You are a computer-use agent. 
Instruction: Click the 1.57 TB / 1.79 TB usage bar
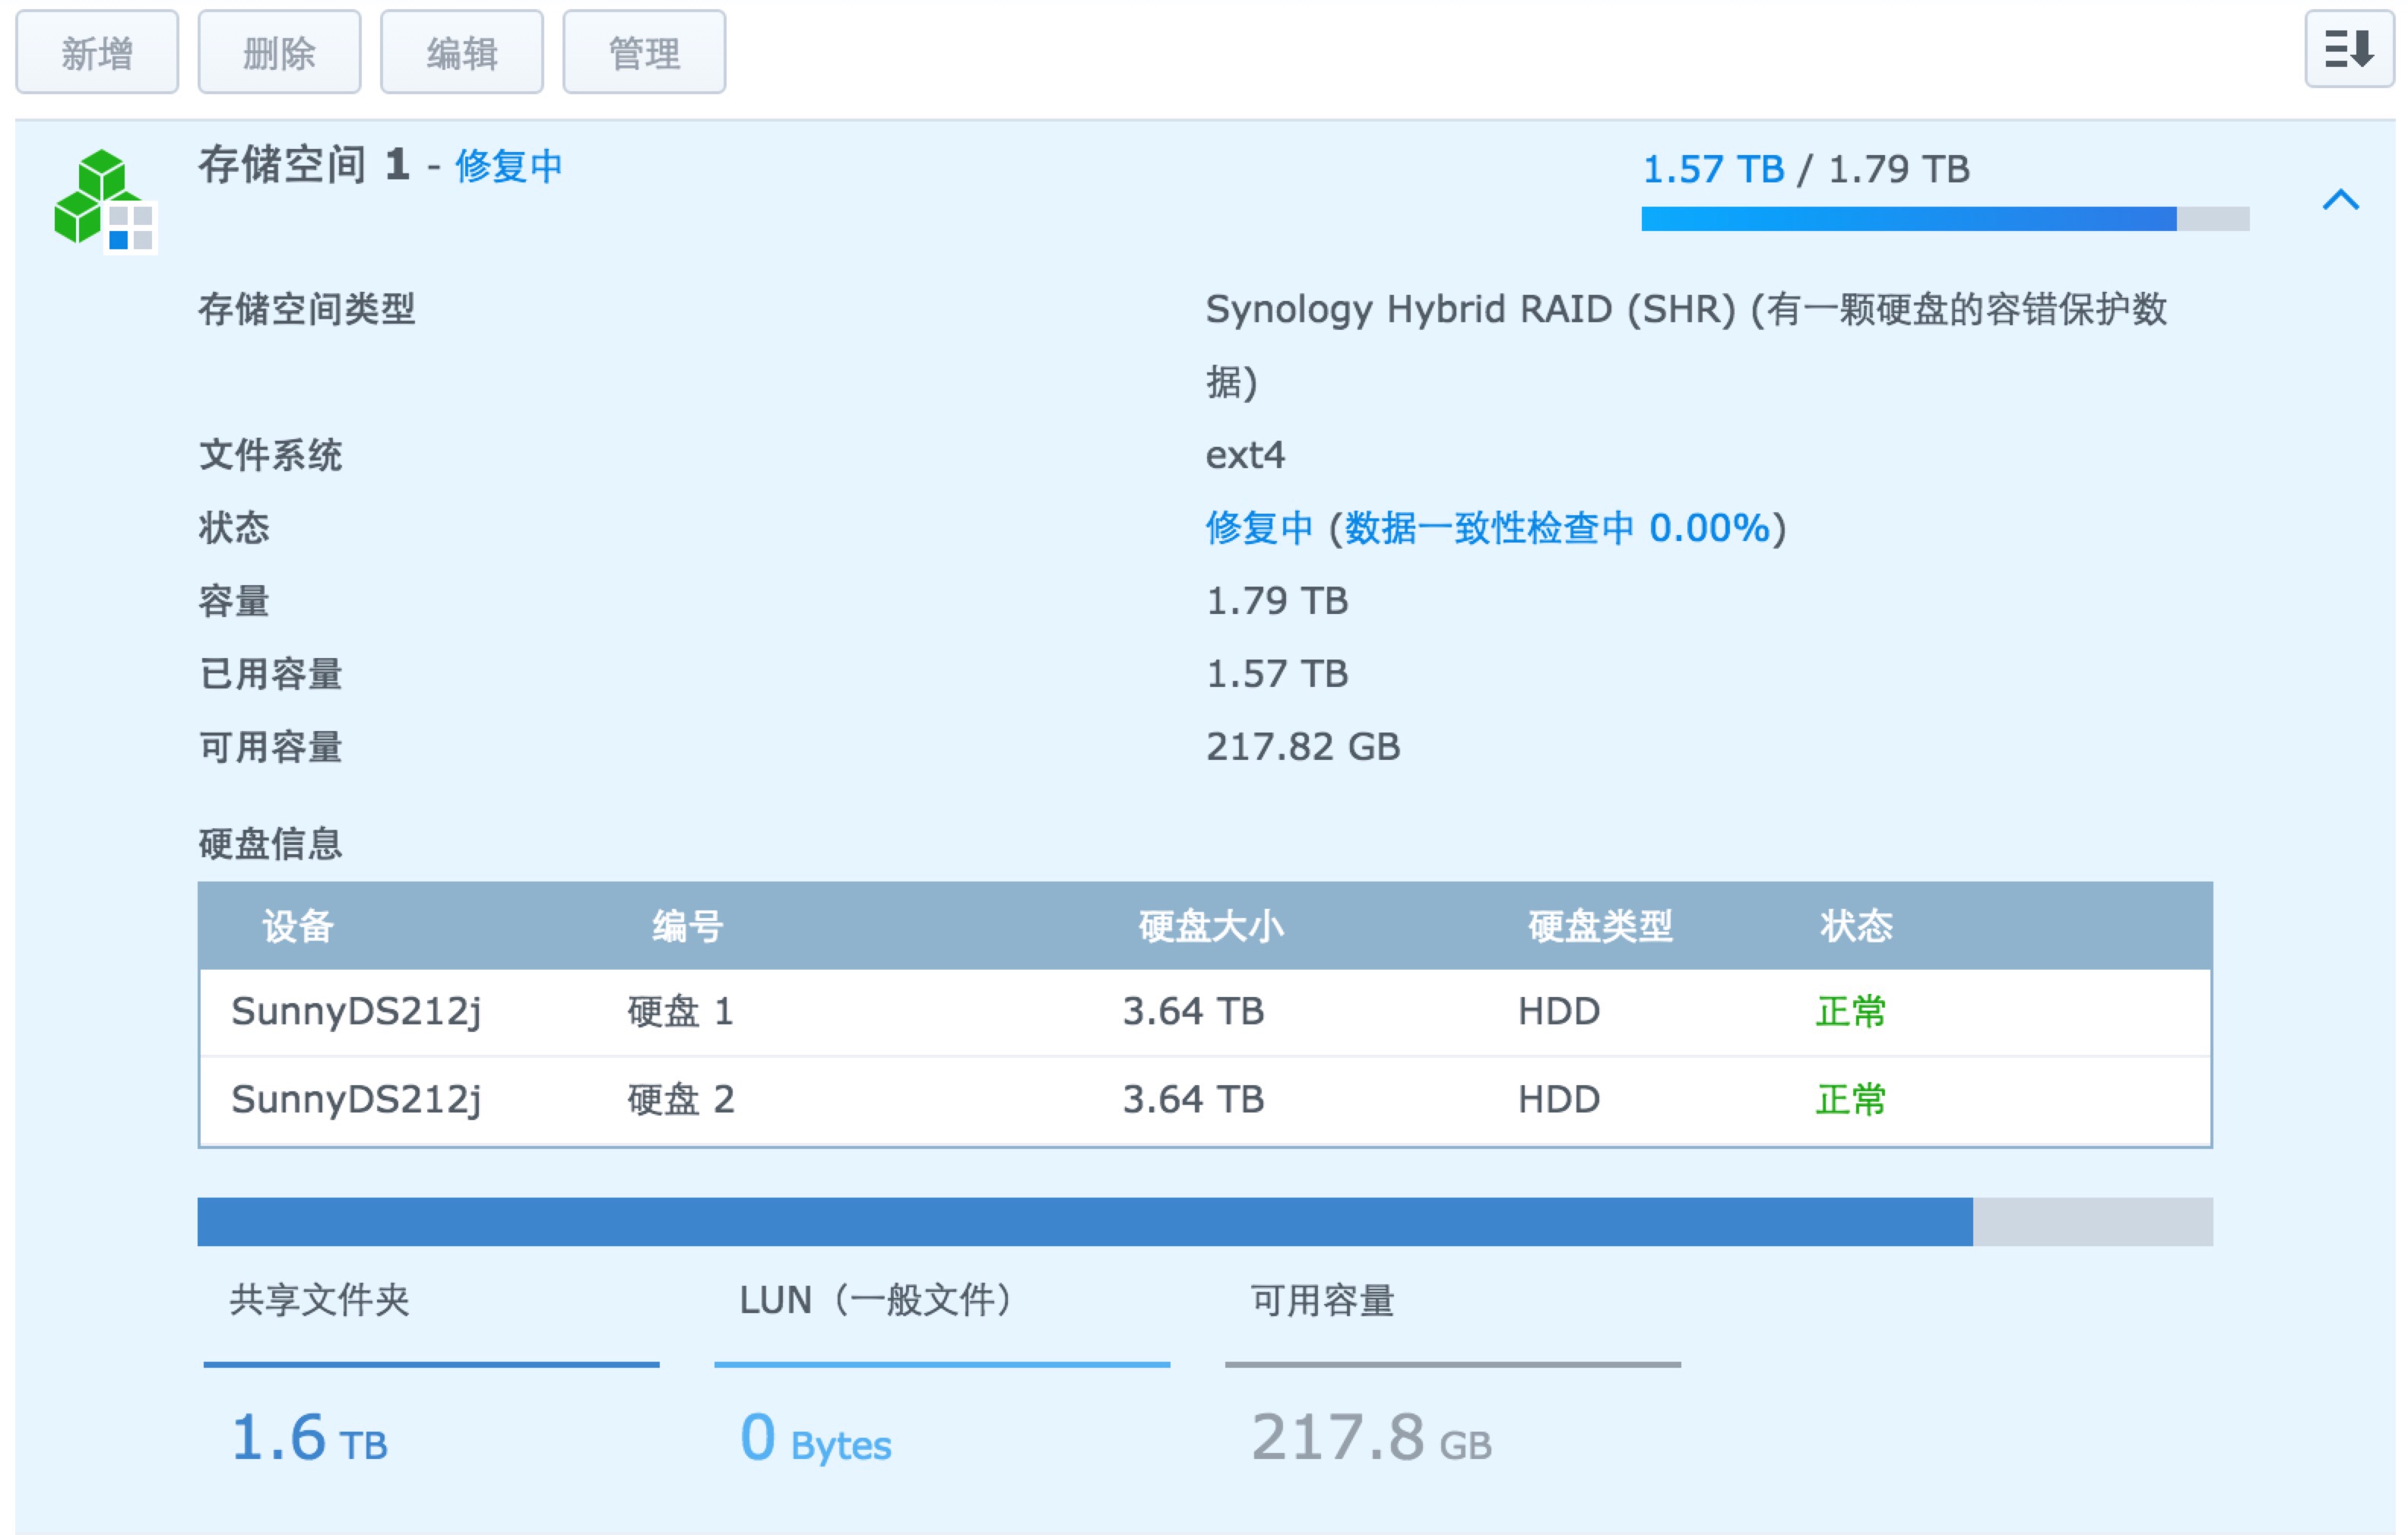point(1945,219)
